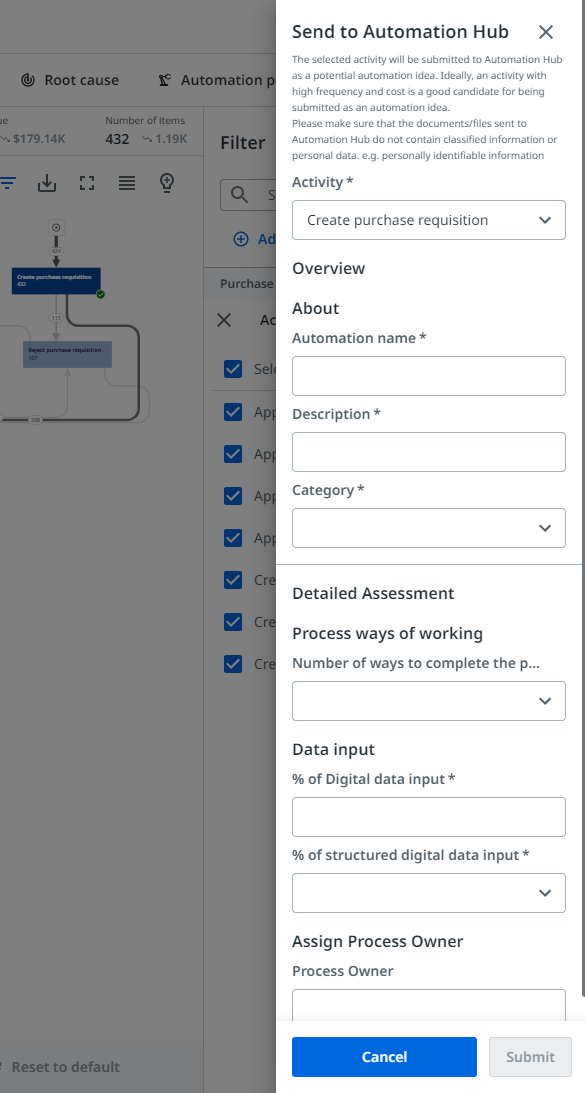Screen dimensions: 585x1093
Task: Close the Send to Automation Hub panel
Action: click(x=546, y=32)
